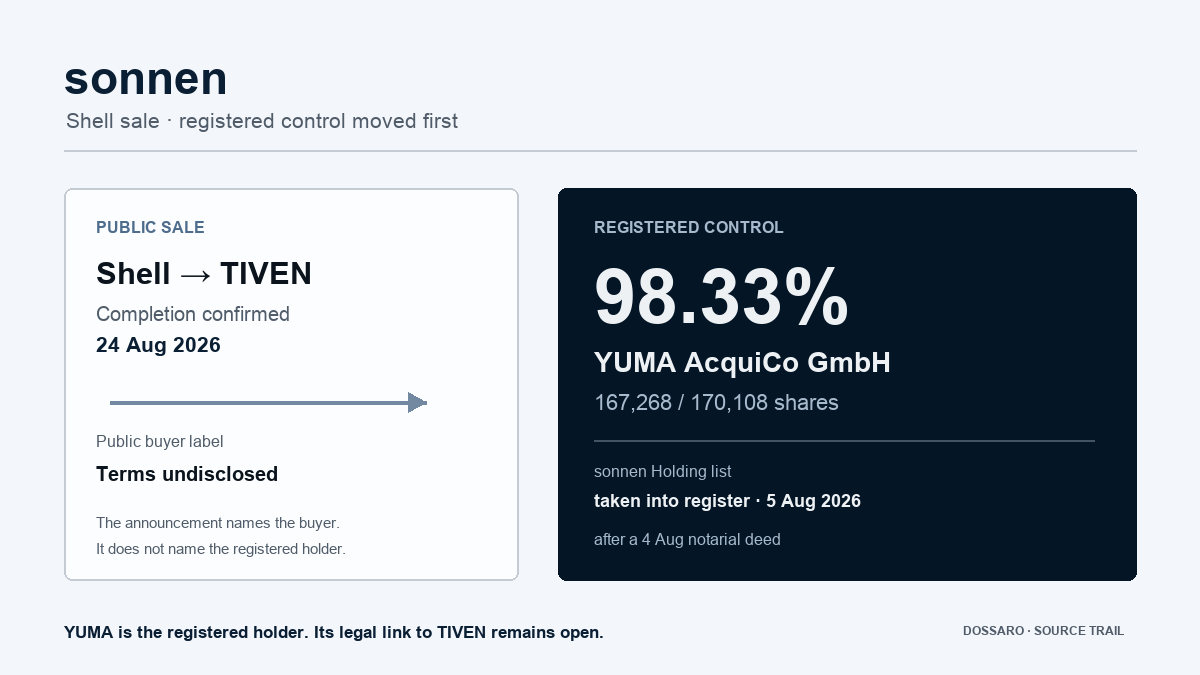Select the taken into register 5 Aug text
This screenshot has height=675, width=1200.
click(x=727, y=501)
